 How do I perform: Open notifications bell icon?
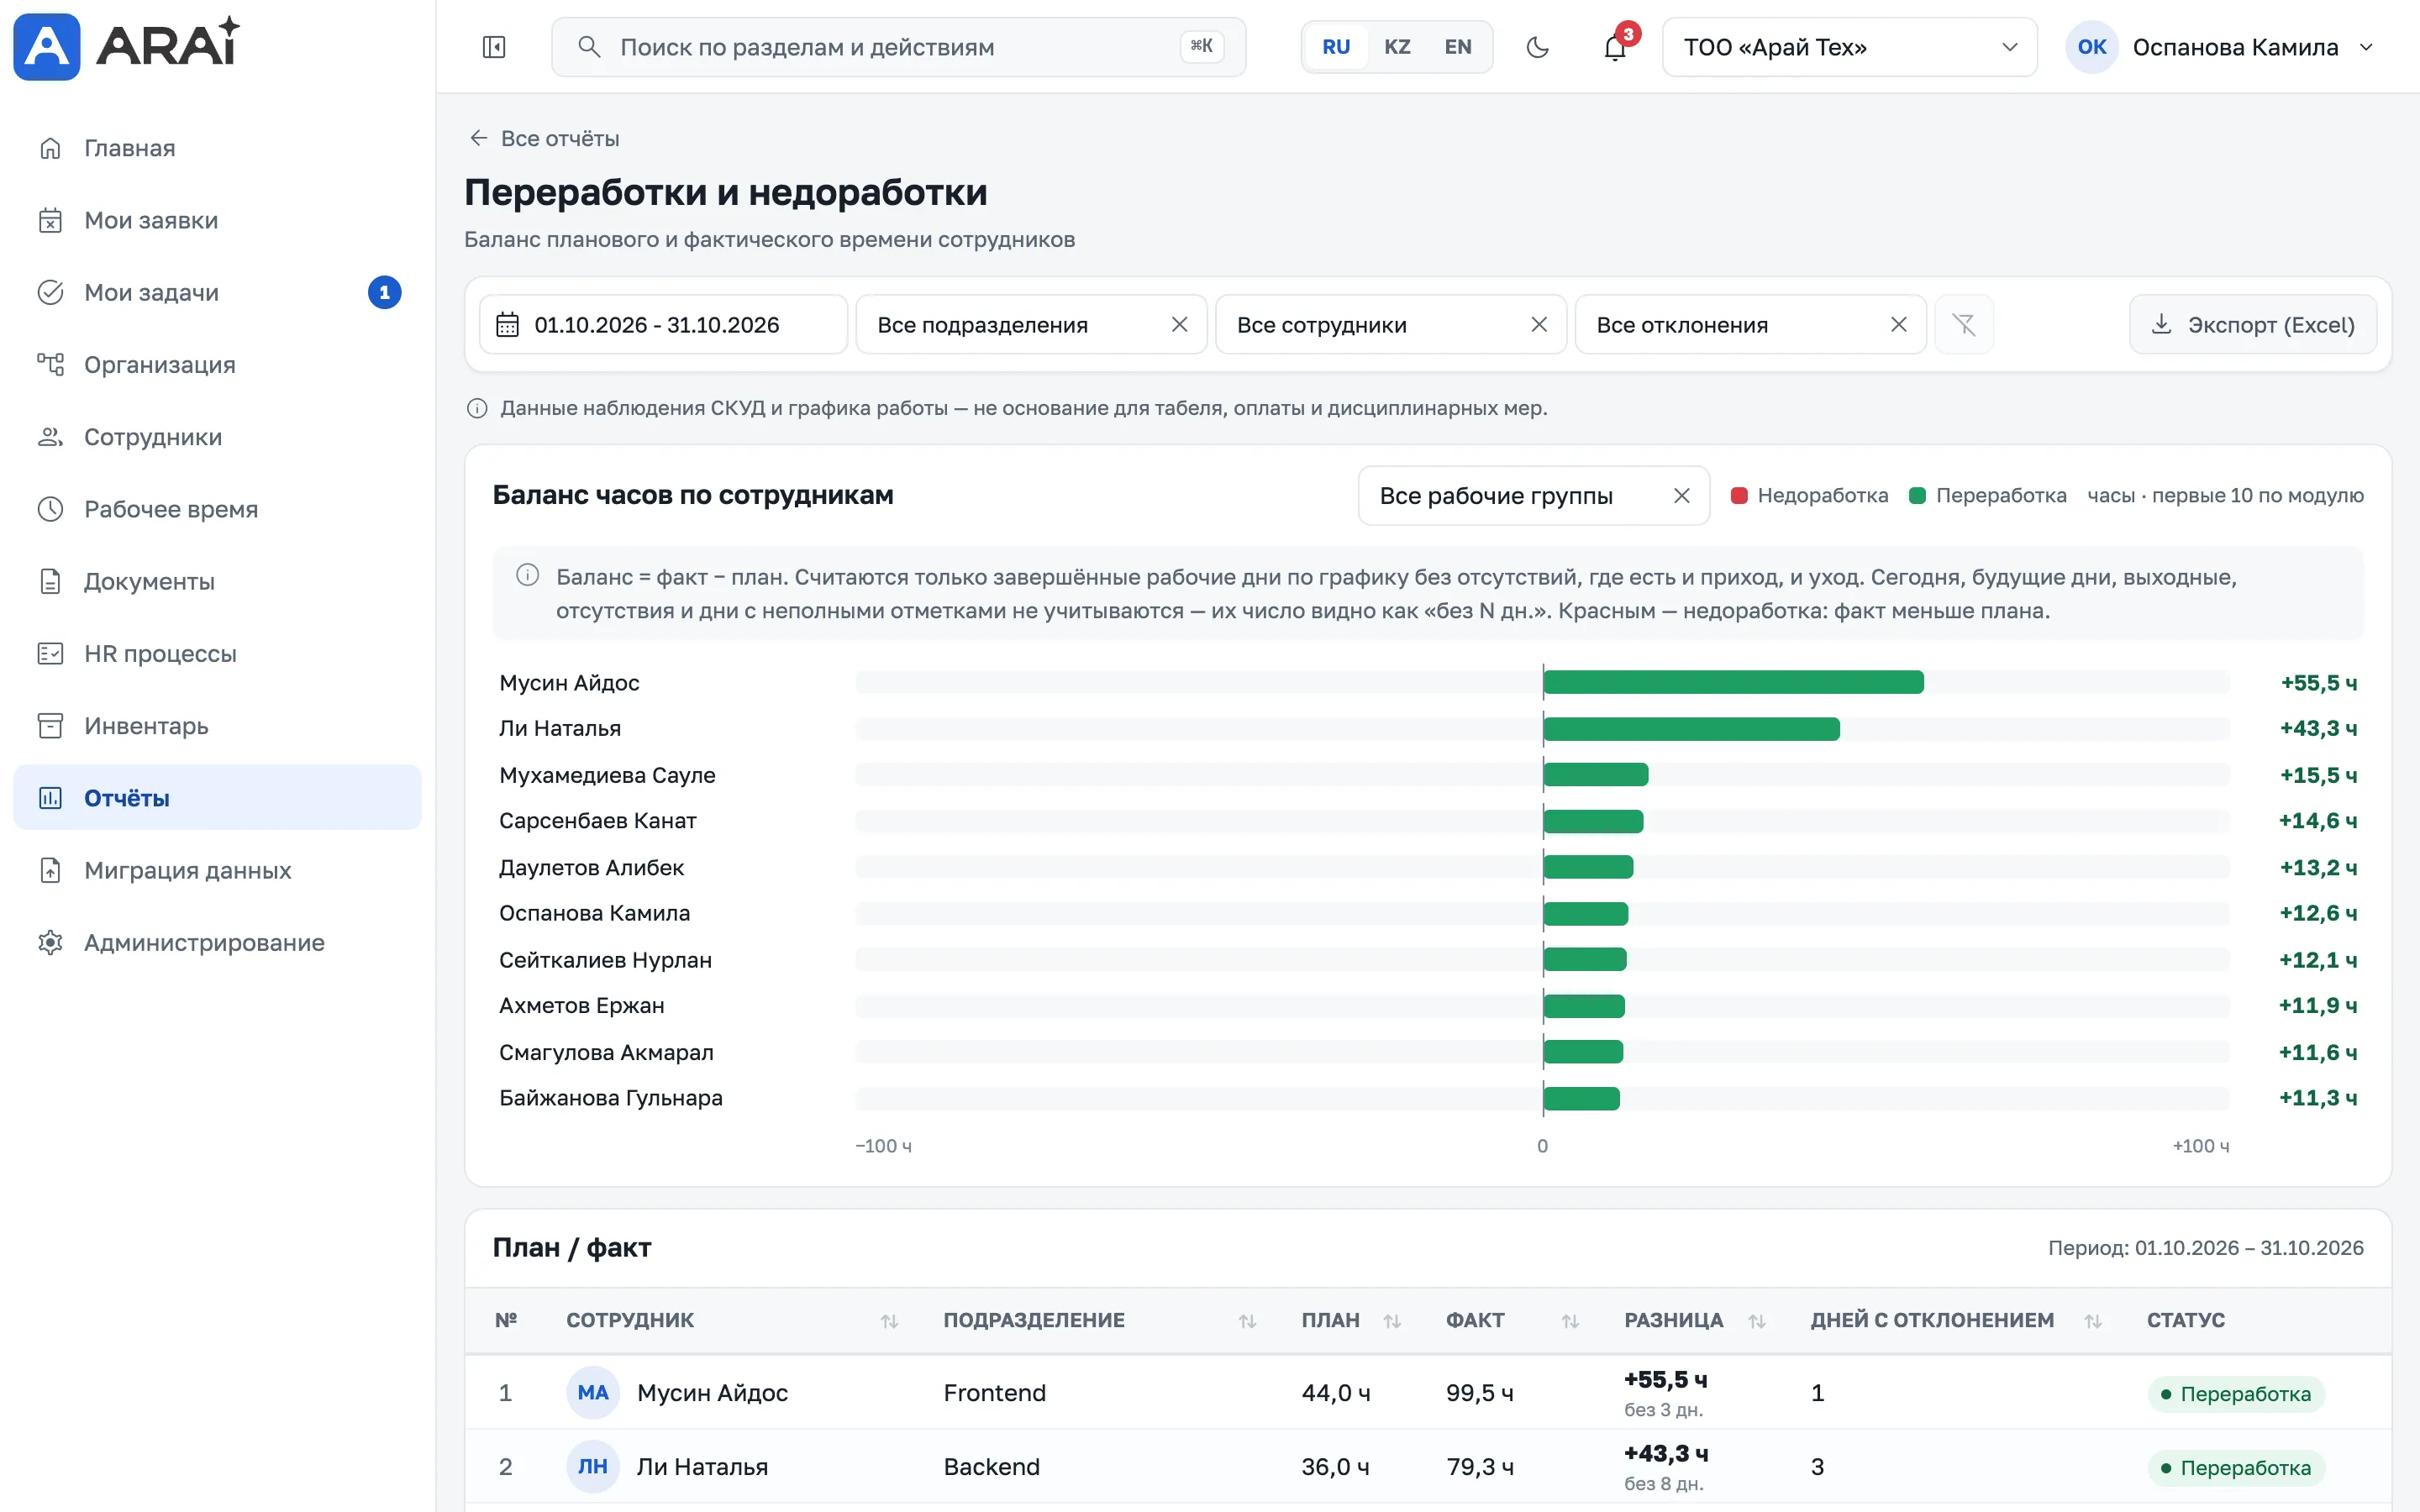click(x=1615, y=47)
